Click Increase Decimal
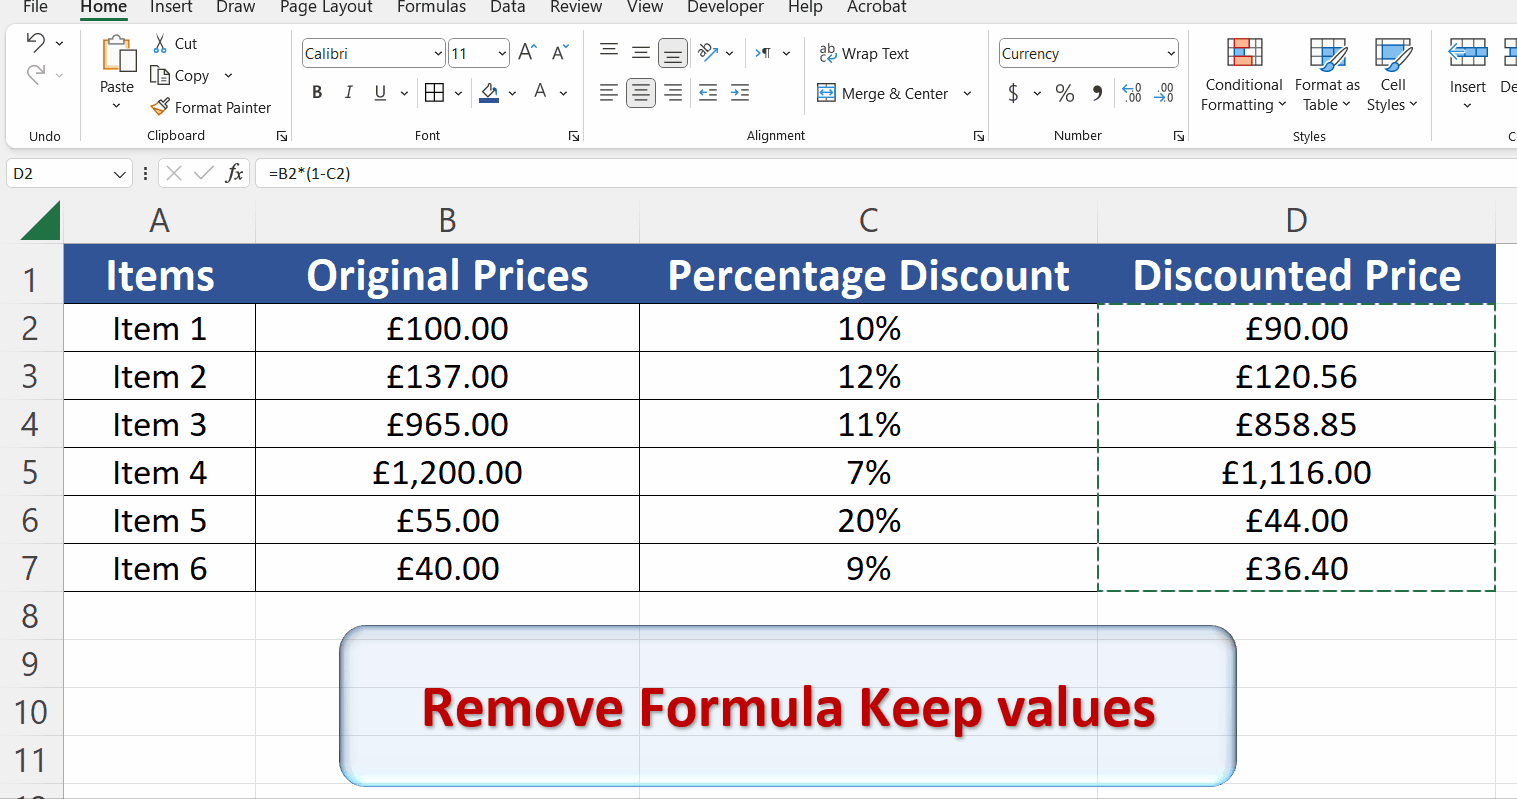Screen dimensions: 1517x799 (1131, 92)
